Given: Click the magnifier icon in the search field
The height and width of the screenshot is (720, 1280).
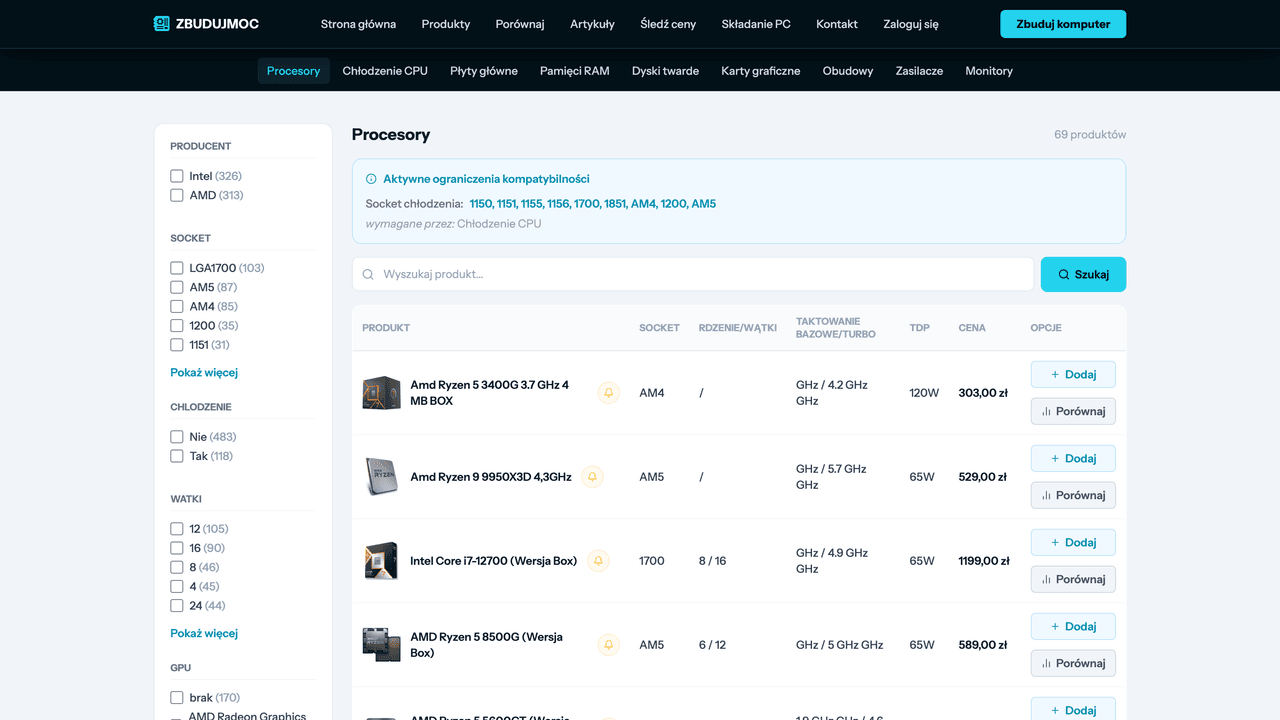Looking at the screenshot, I should point(368,274).
